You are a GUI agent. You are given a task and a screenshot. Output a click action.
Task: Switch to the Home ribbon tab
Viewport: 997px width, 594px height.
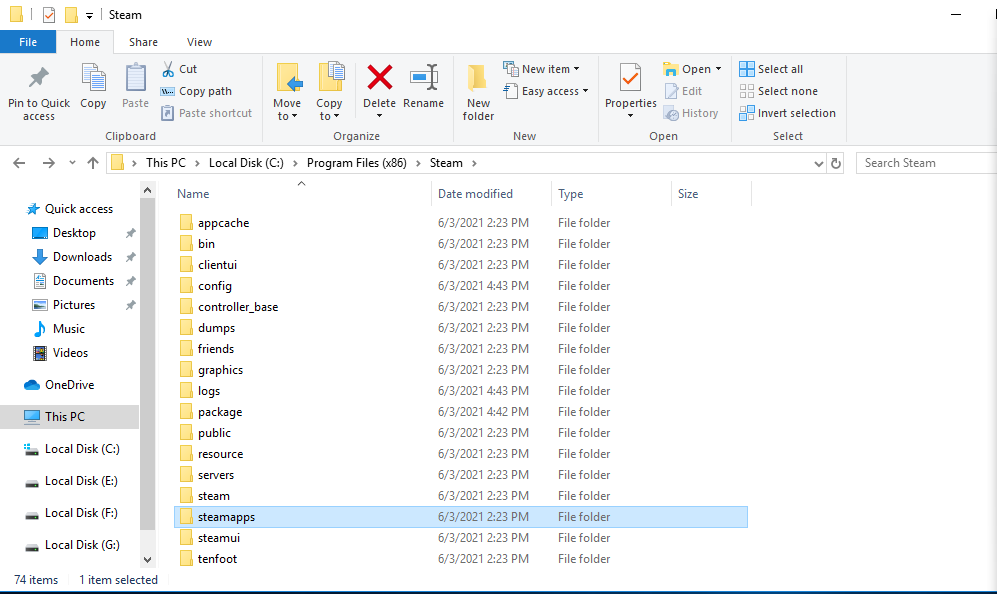[85, 42]
